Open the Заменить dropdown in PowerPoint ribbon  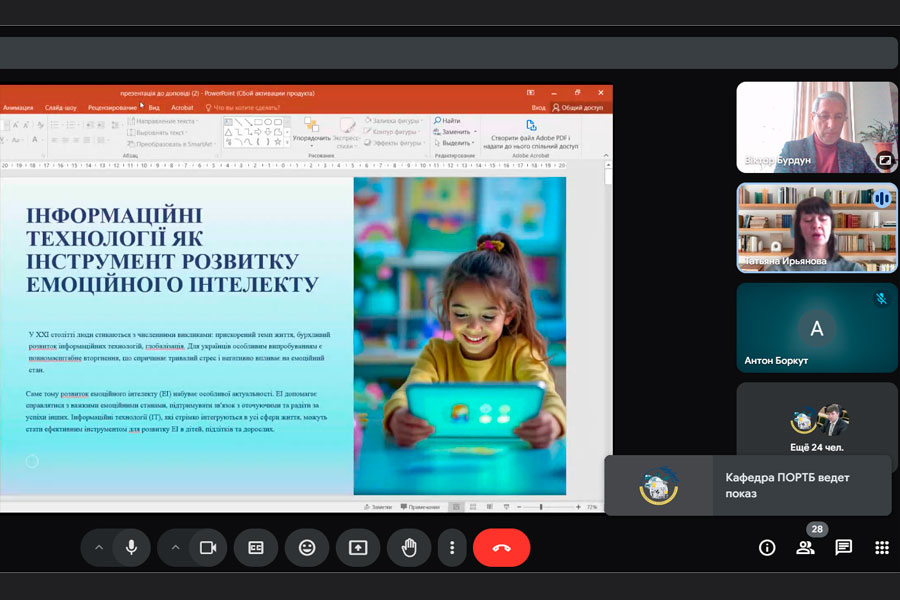456,131
